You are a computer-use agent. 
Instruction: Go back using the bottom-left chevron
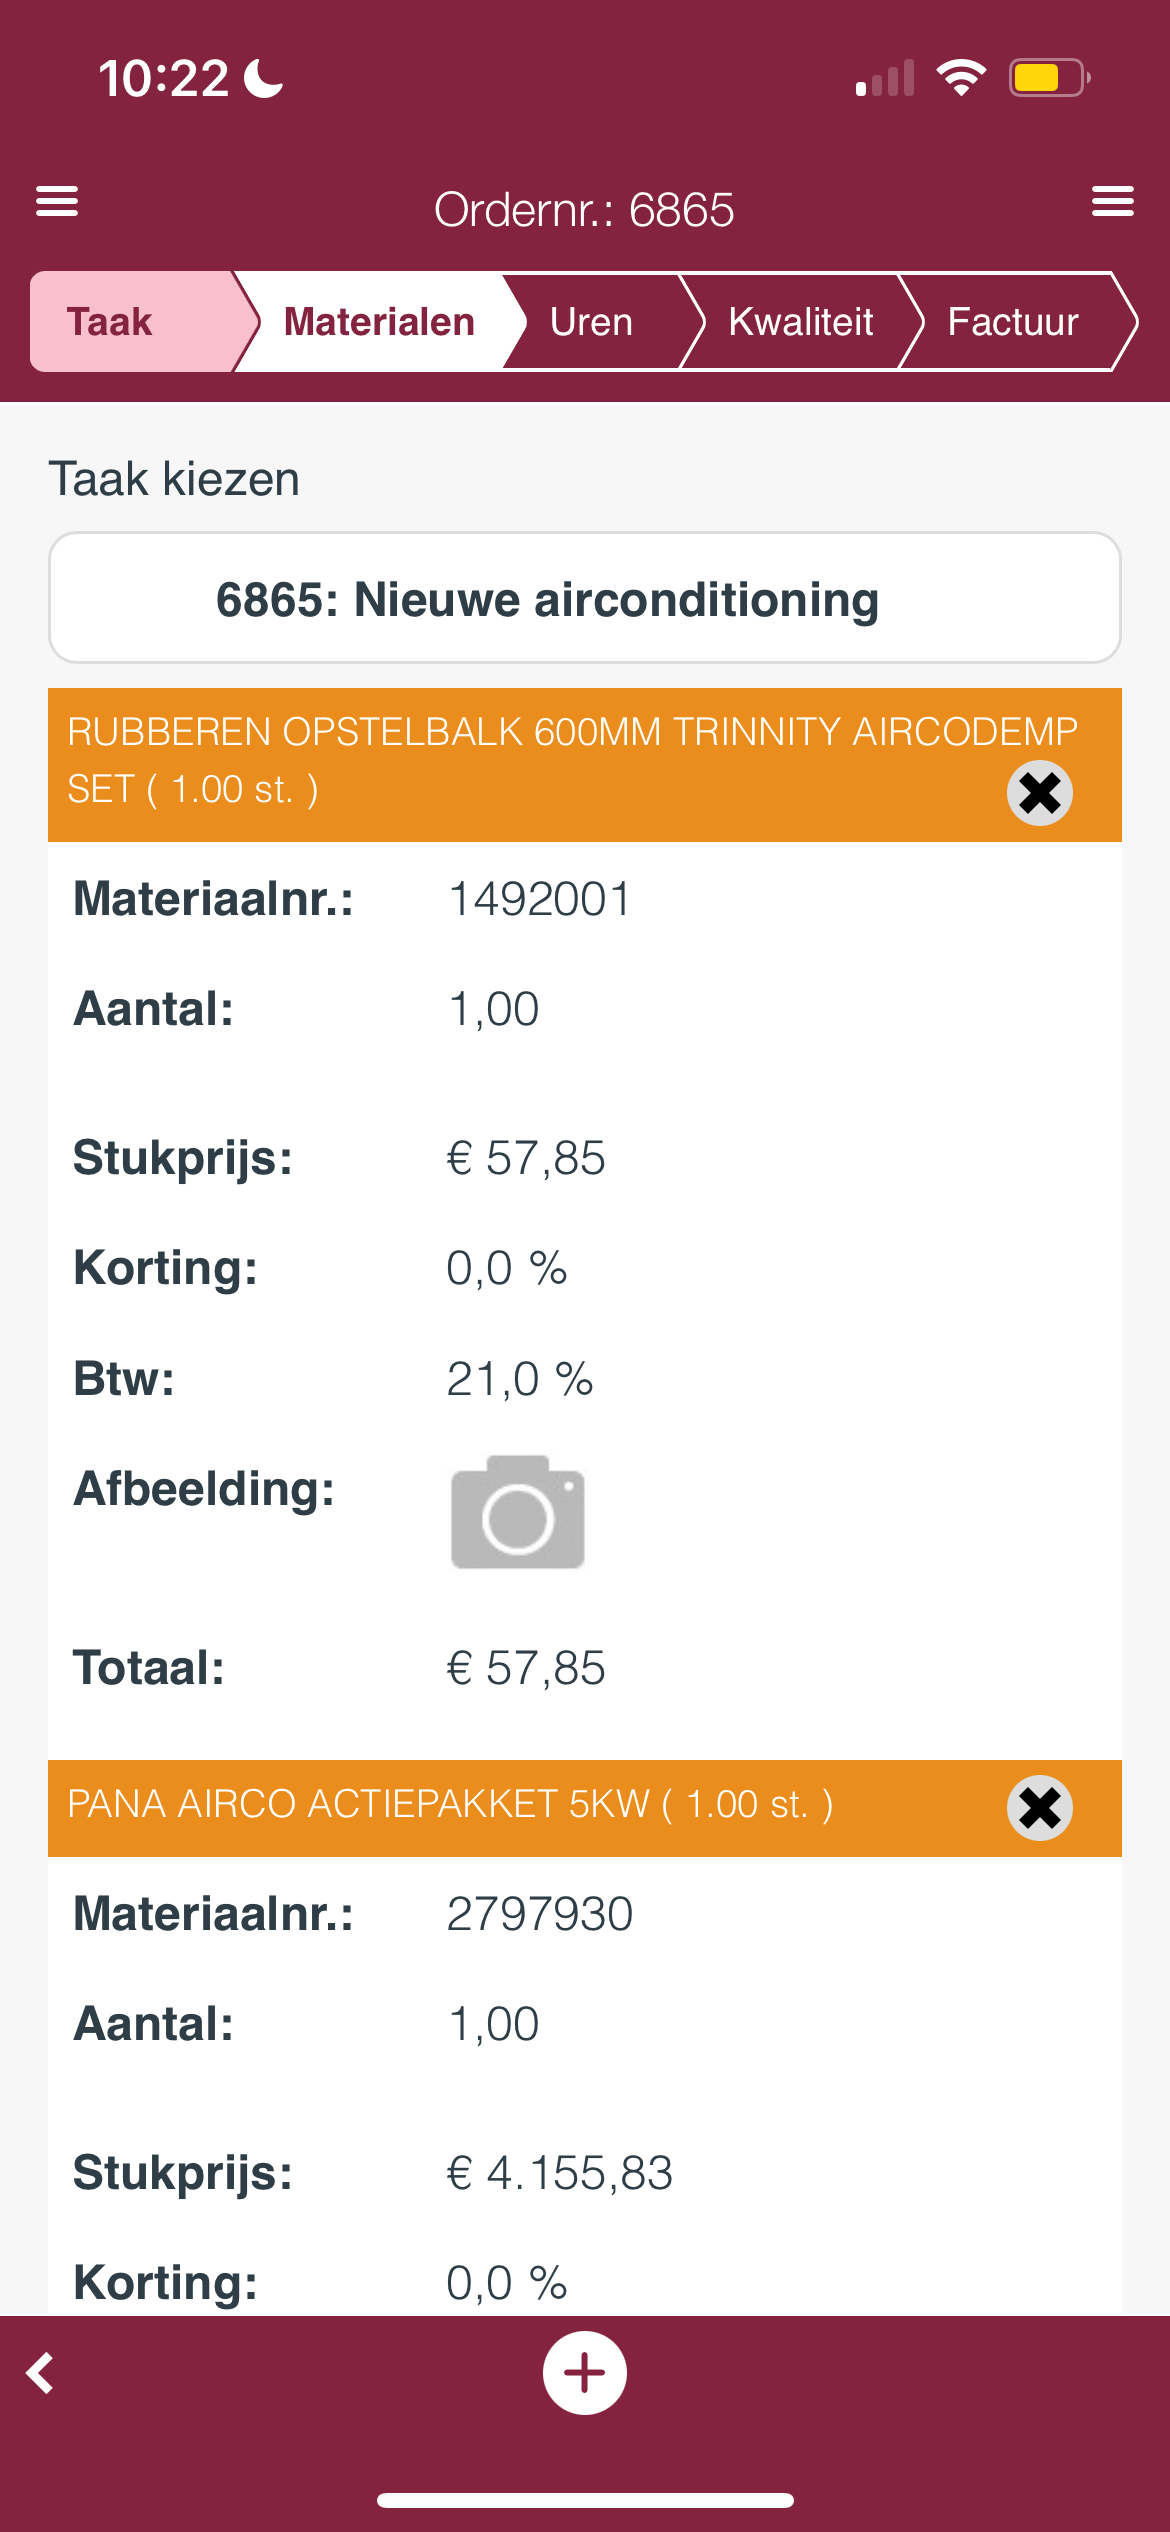[40, 2373]
